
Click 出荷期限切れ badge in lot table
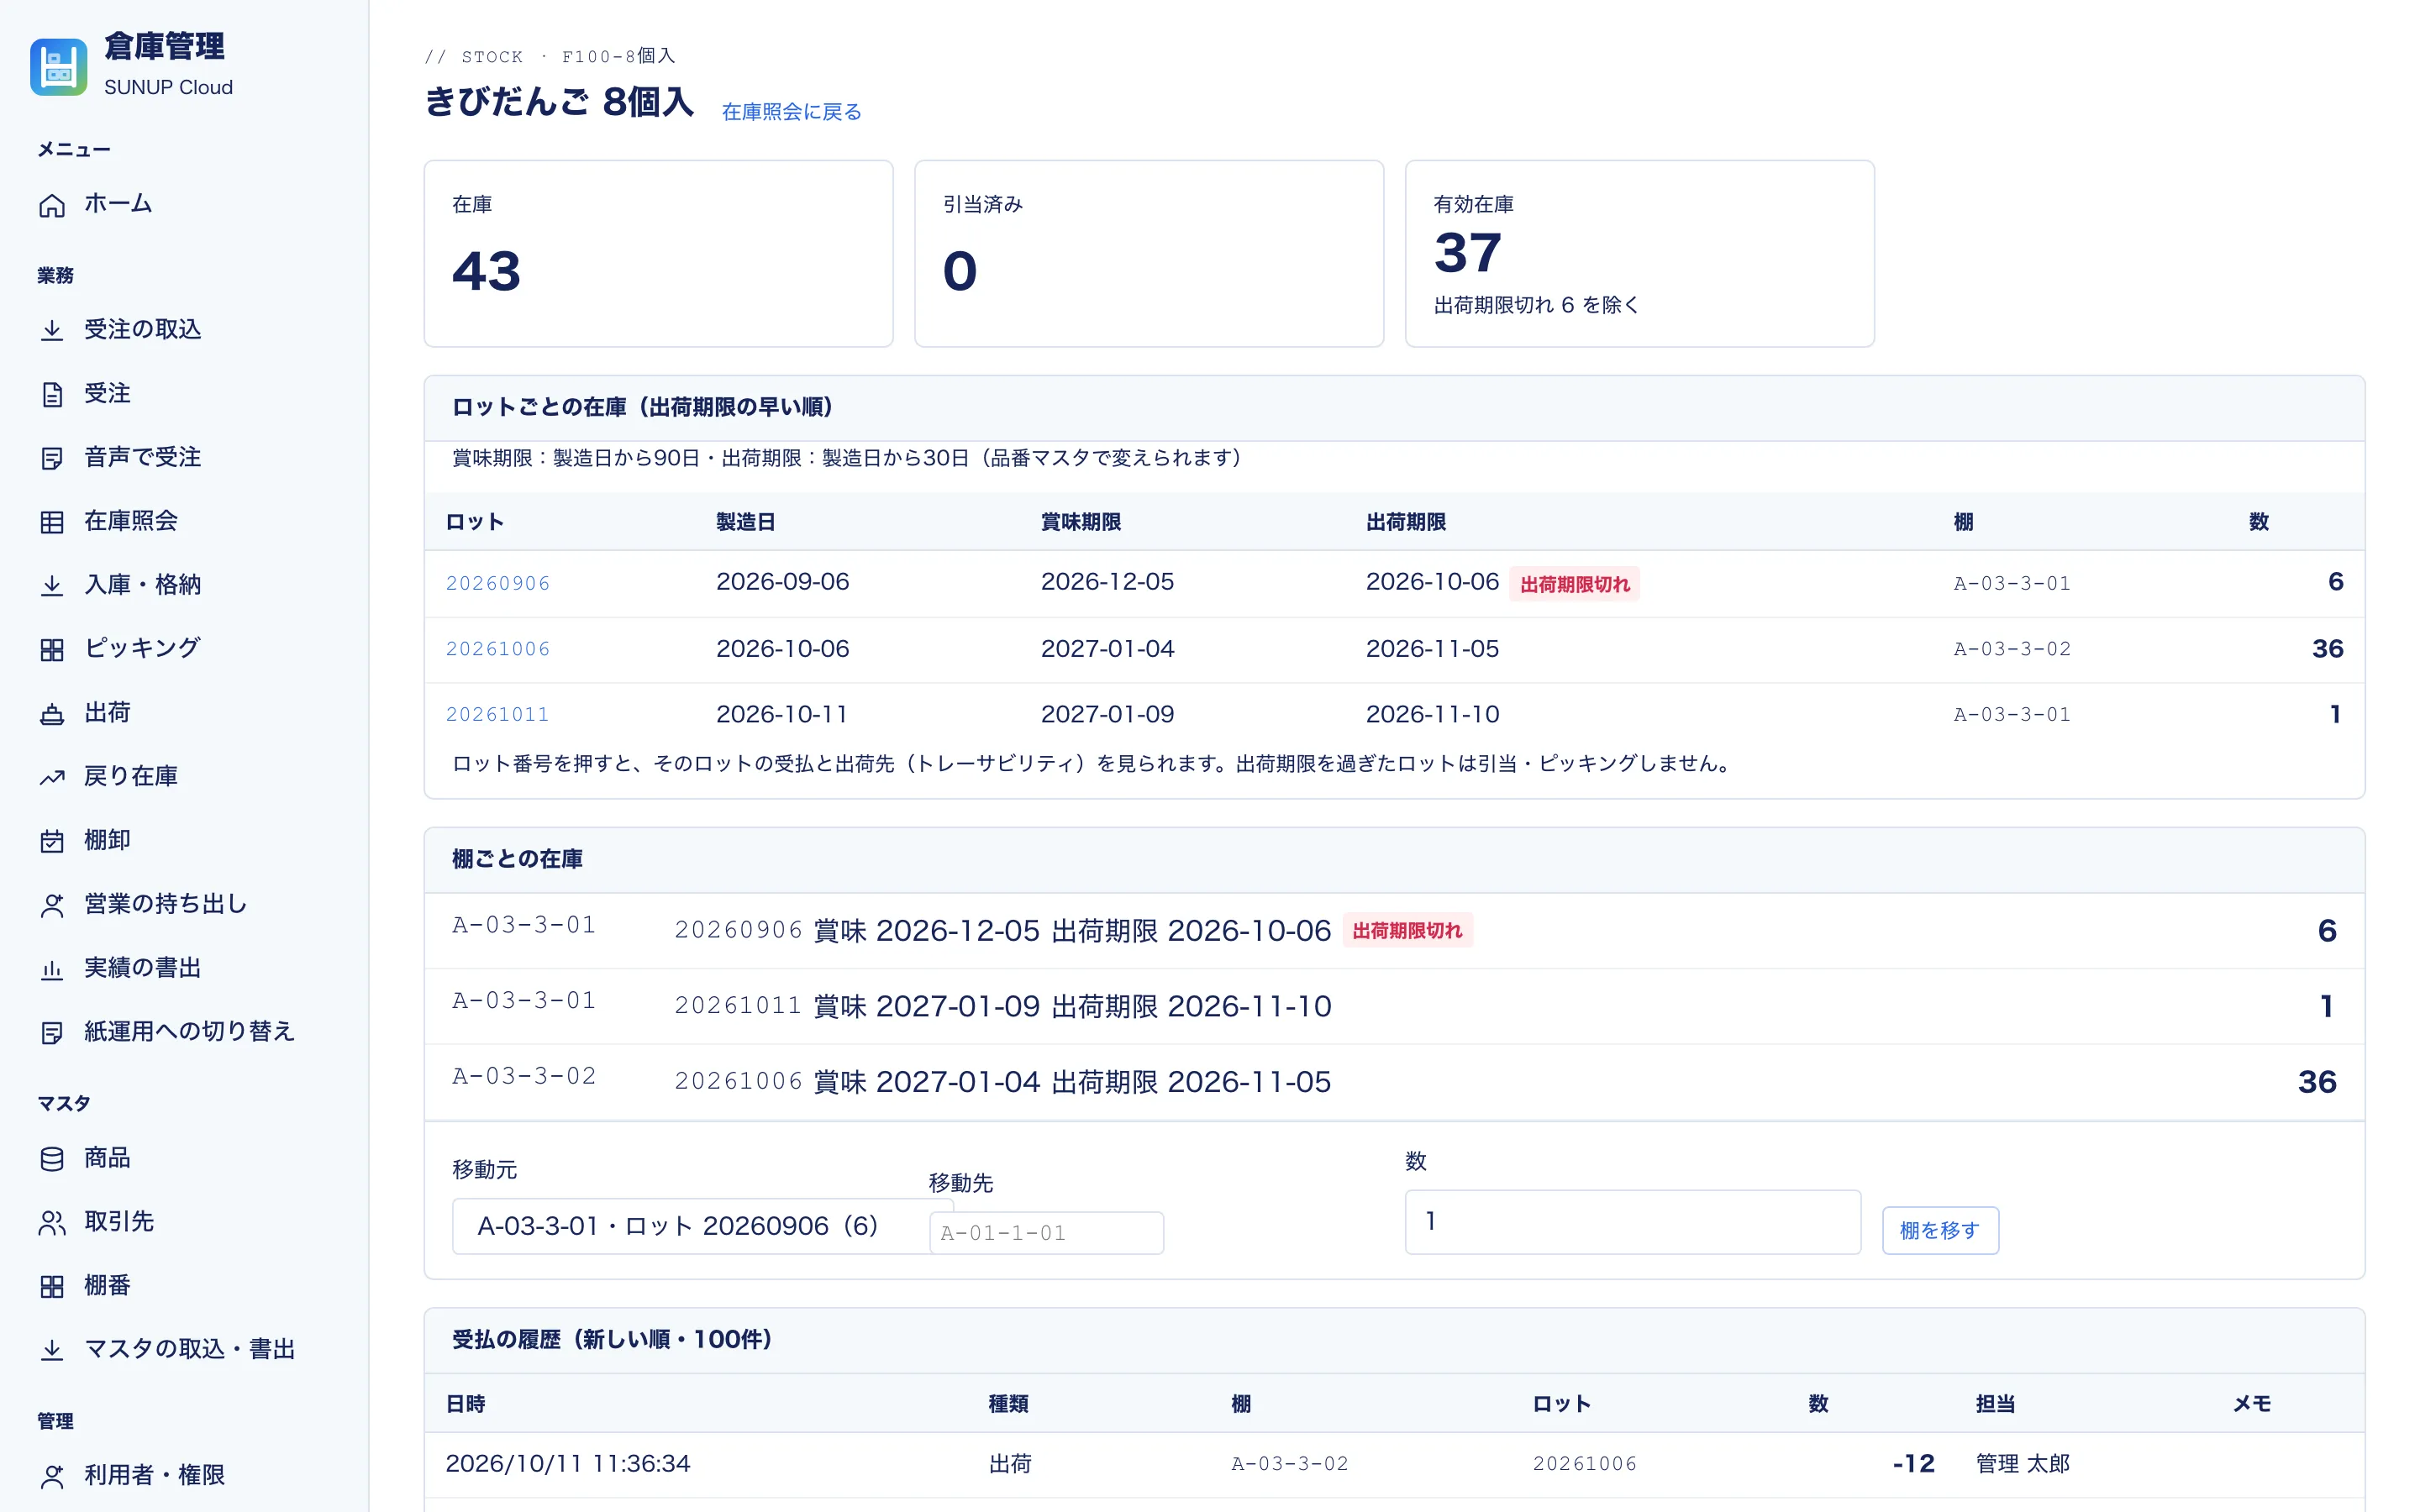pos(1575,584)
